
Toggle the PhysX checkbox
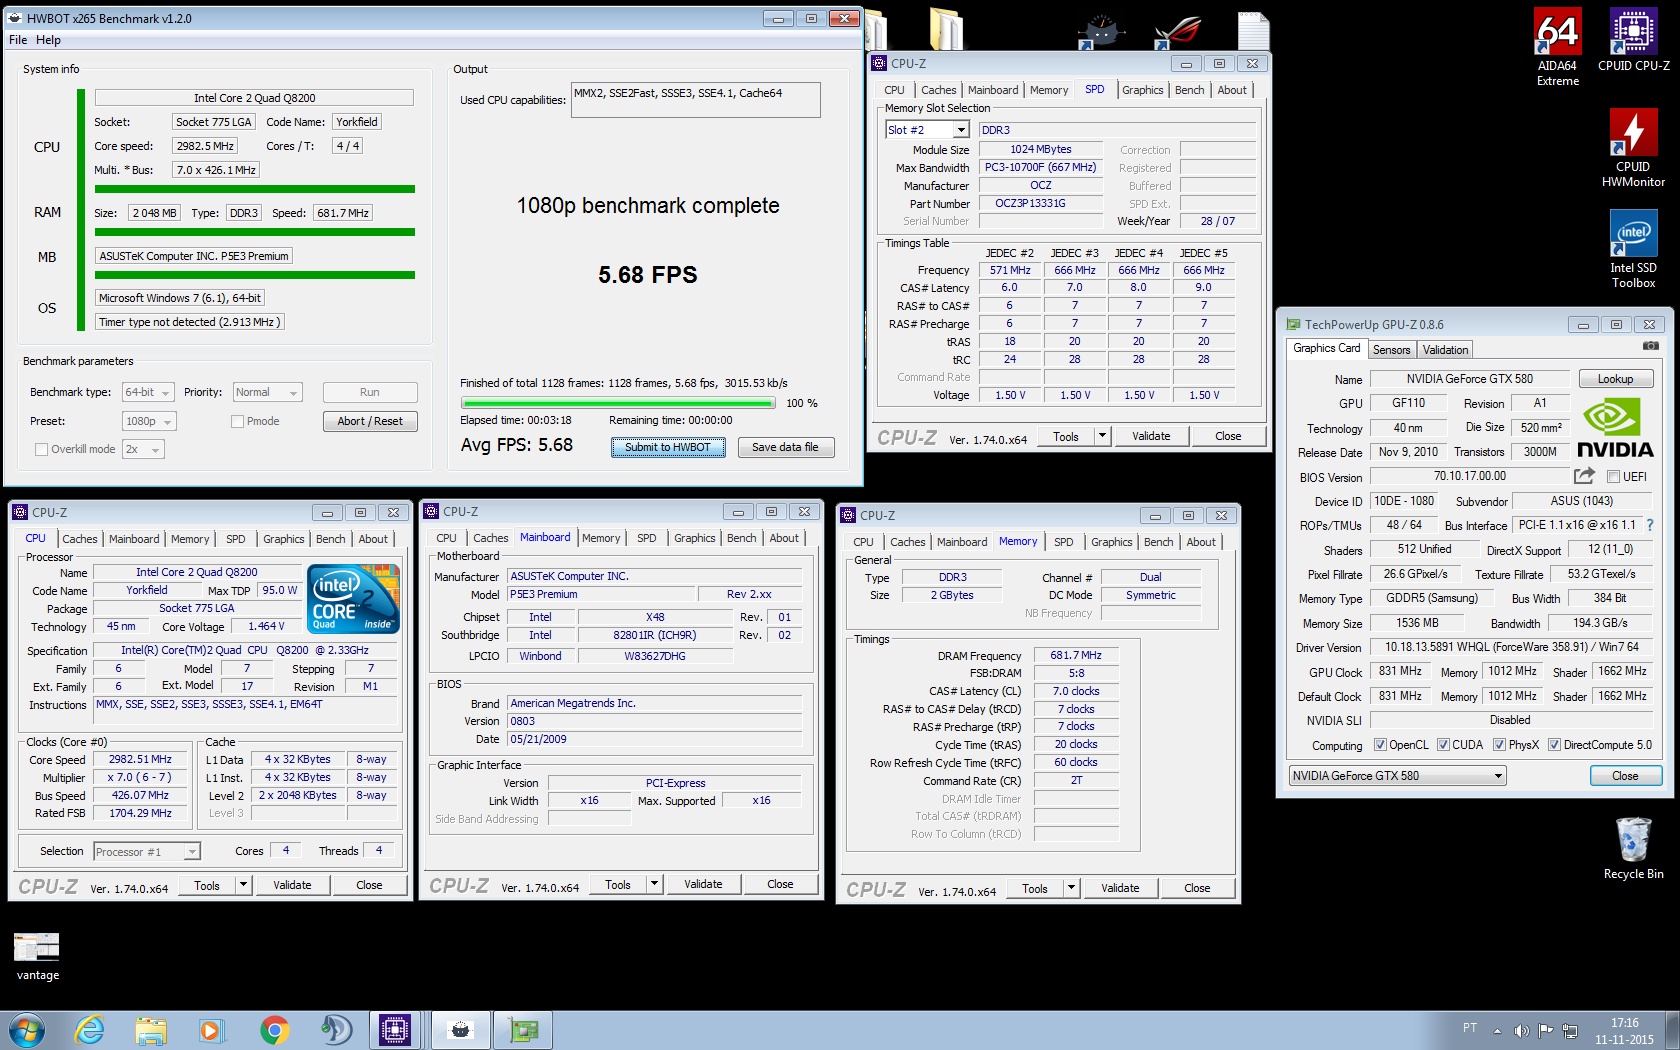pos(1499,745)
